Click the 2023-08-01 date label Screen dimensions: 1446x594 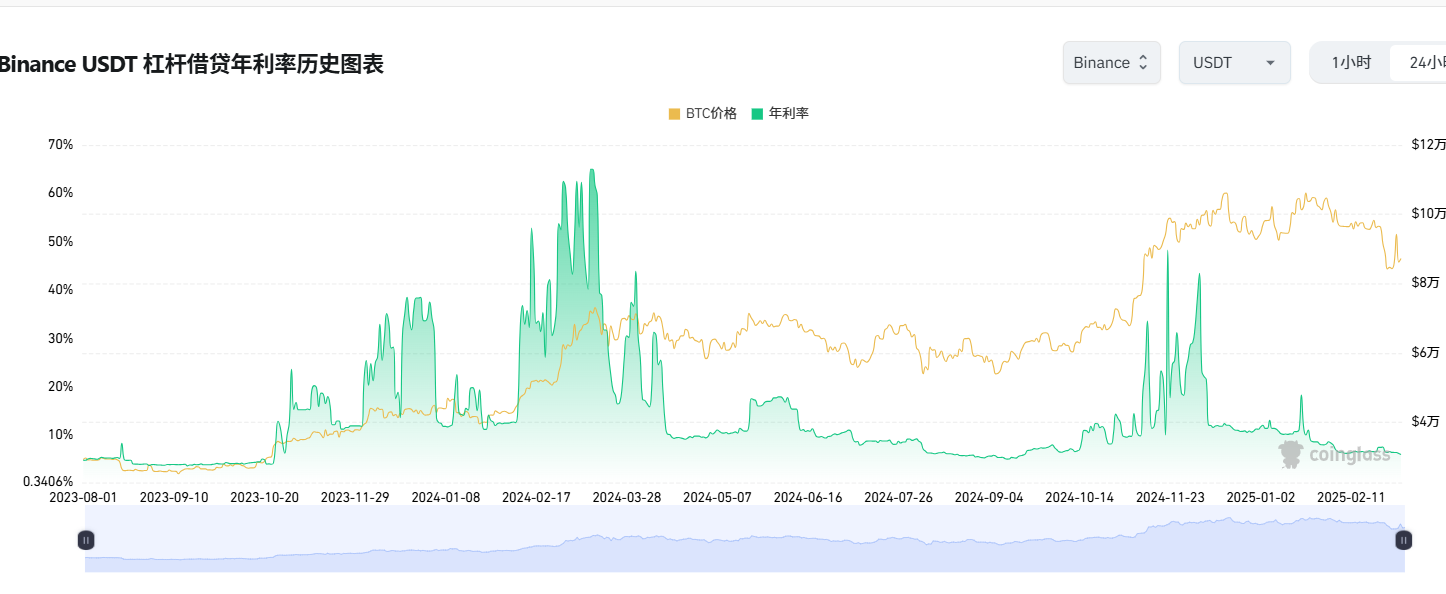pyautogui.click(x=83, y=497)
